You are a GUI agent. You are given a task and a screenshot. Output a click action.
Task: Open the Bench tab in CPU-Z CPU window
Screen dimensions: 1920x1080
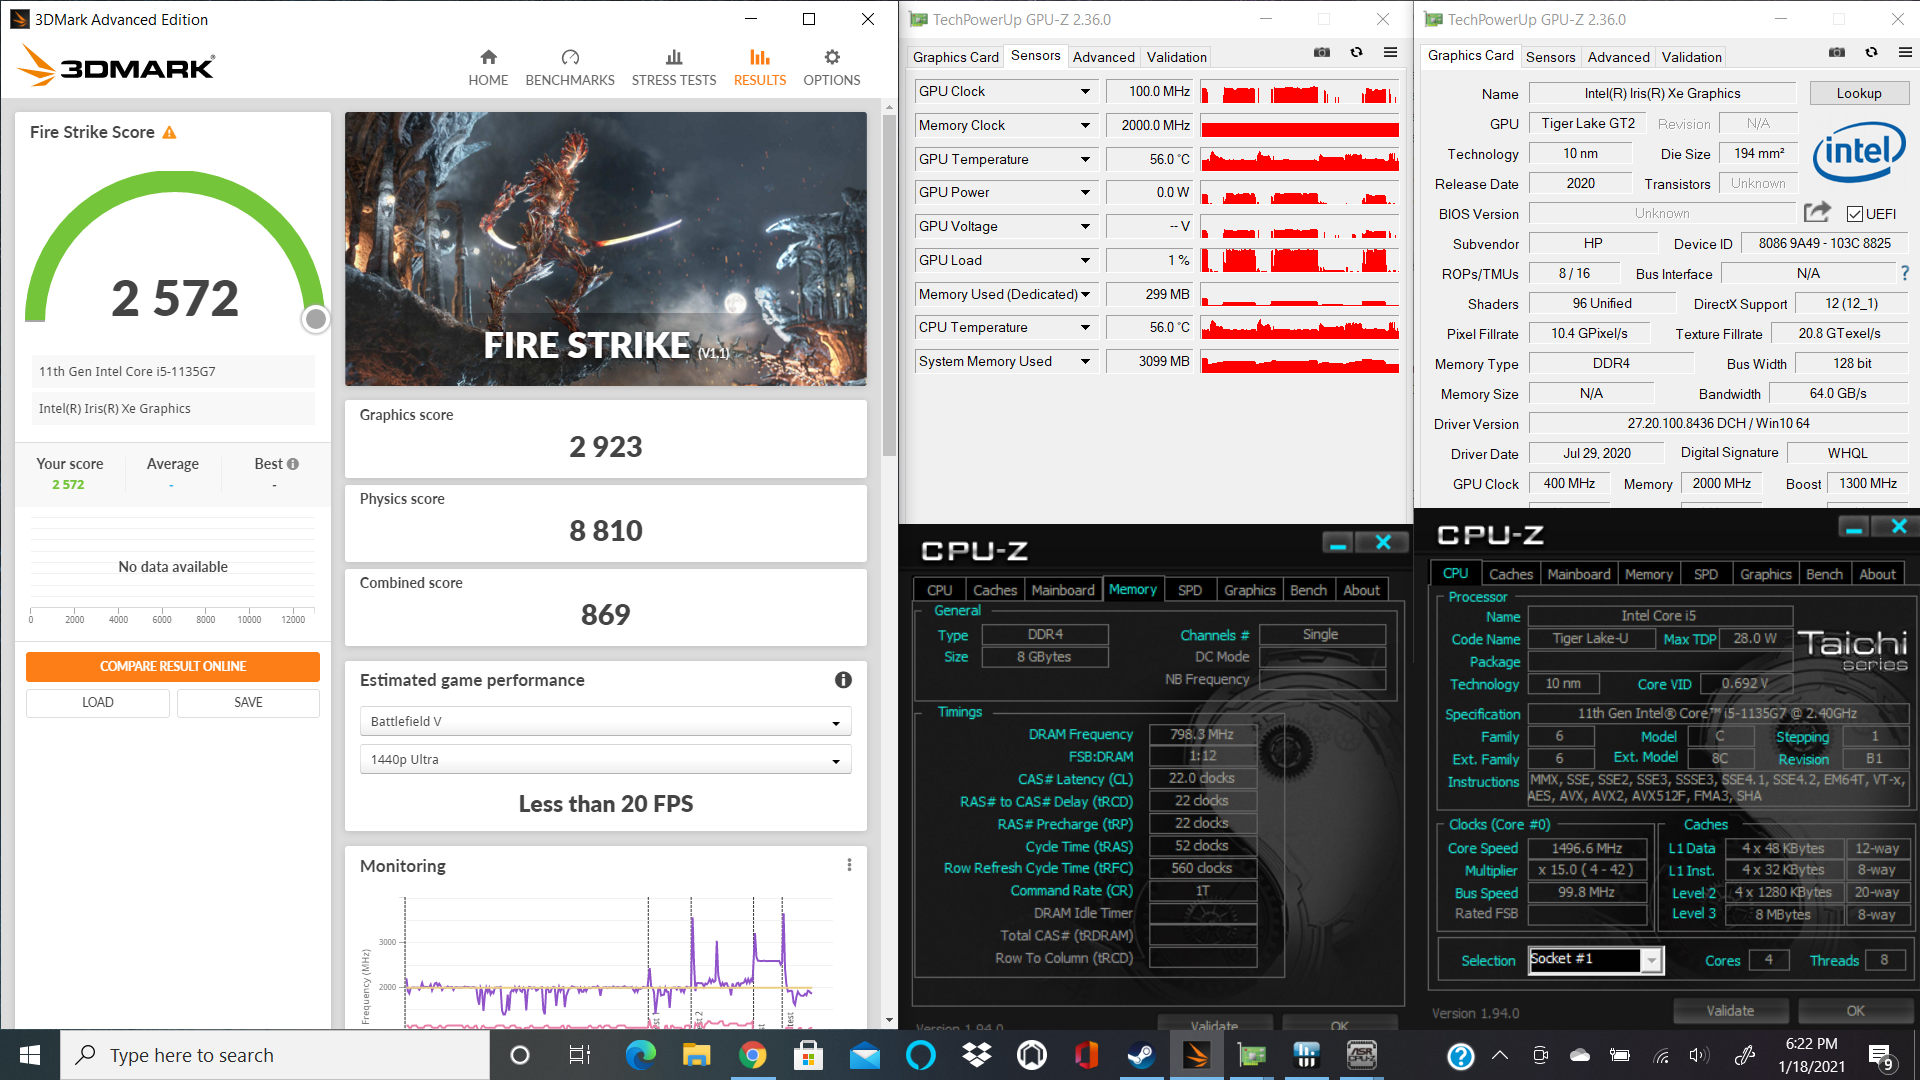[1824, 574]
